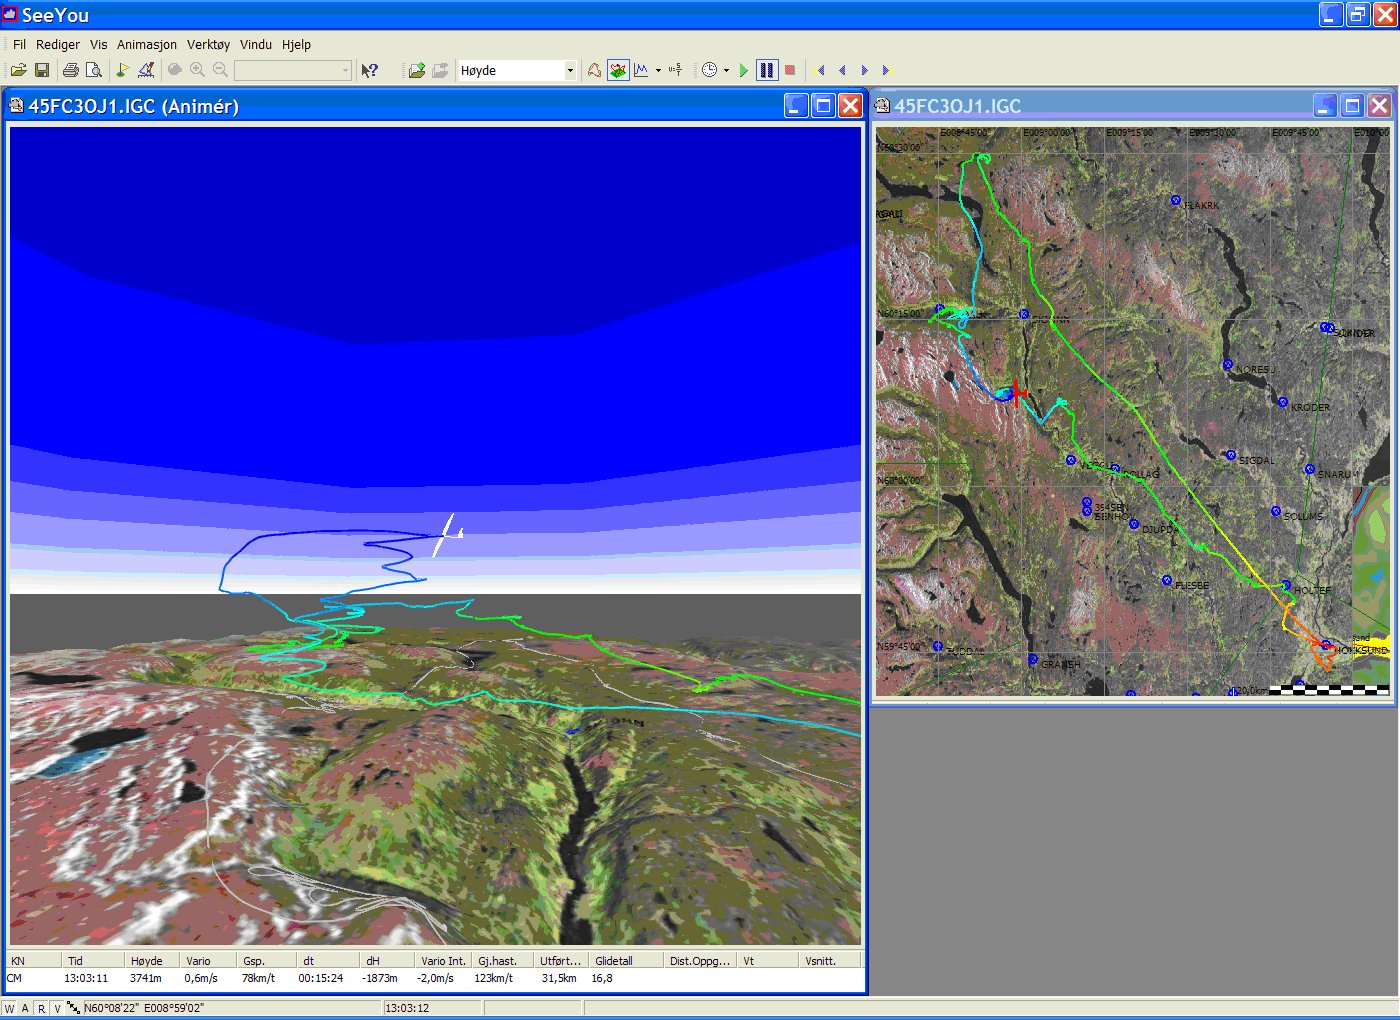Open the barograph graph dropdown arrow
Viewport: 1400px width, 1020px height.
pos(658,70)
